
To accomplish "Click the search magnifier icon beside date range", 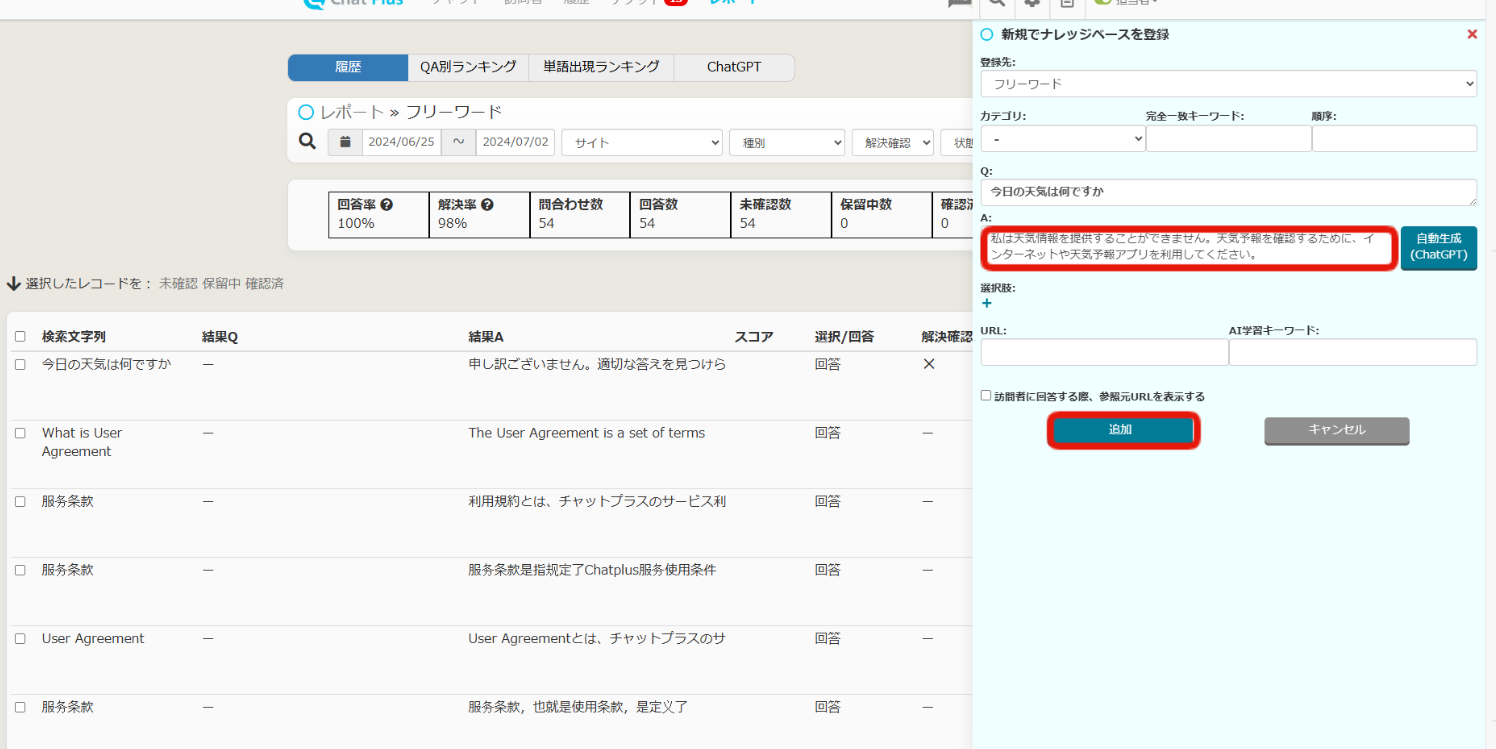I will click(x=308, y=141).
